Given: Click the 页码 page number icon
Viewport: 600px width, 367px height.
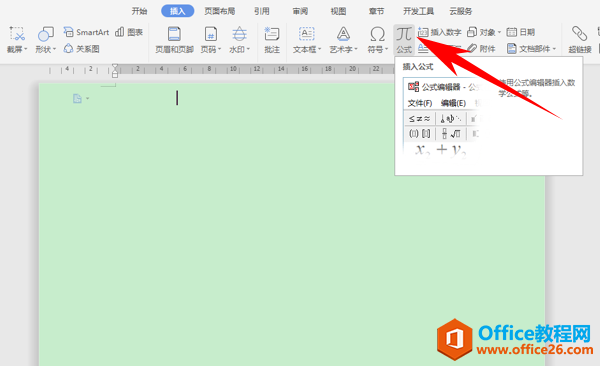Looking at the screenshot, I should 210,34.
